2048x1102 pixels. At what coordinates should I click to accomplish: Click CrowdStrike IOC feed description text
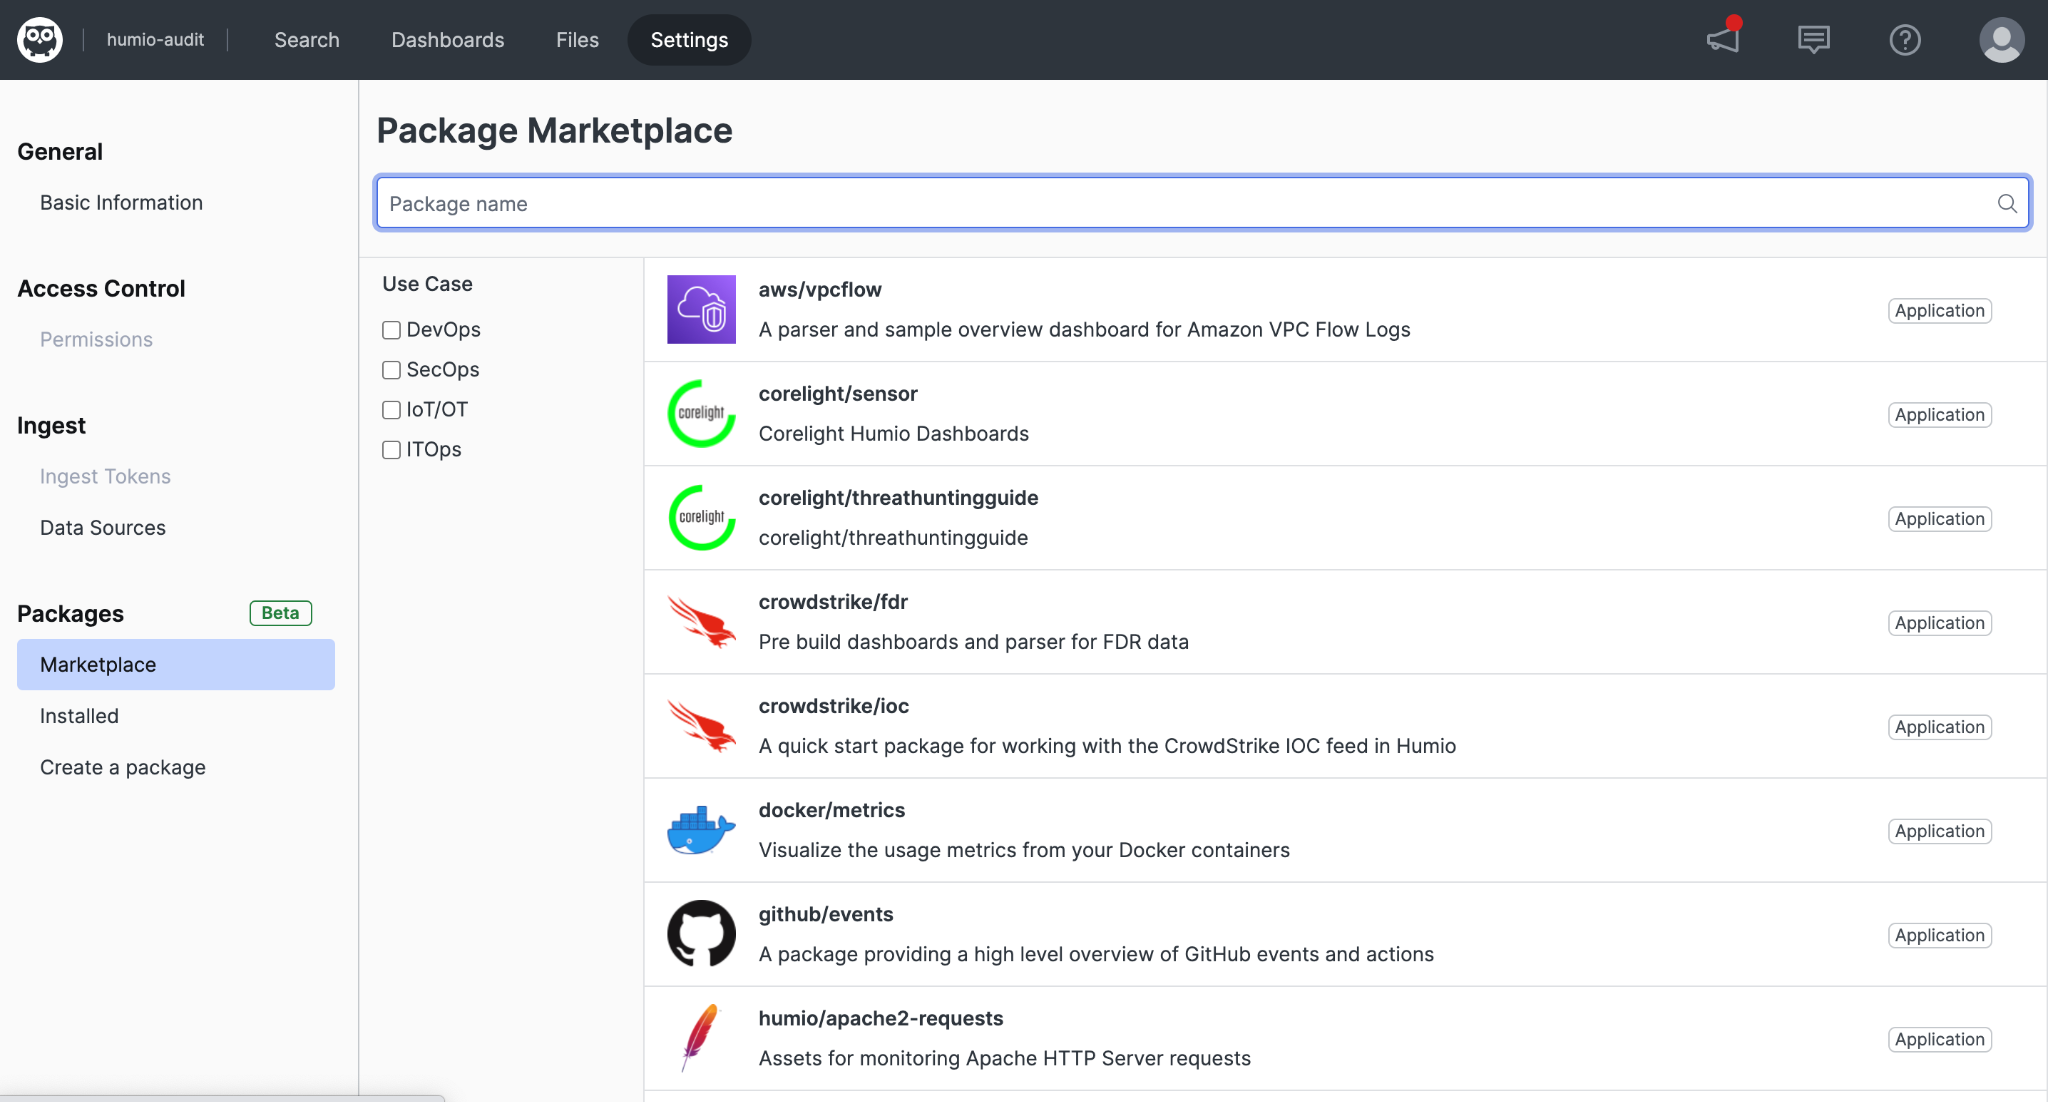pos(1107,745)
